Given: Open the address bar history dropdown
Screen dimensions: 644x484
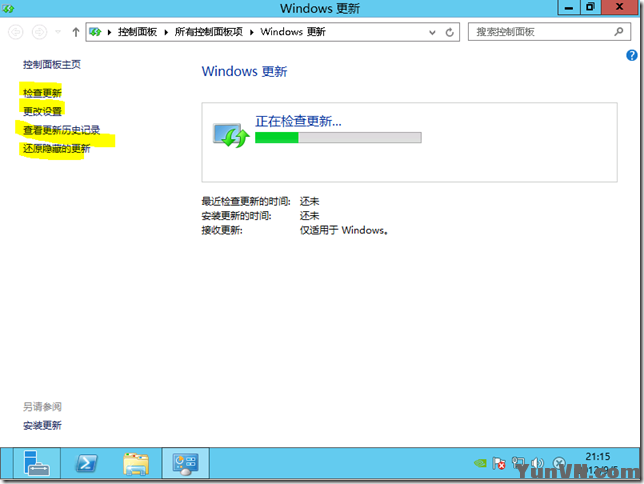Looking at the screenshot, I should coord(432,32).
